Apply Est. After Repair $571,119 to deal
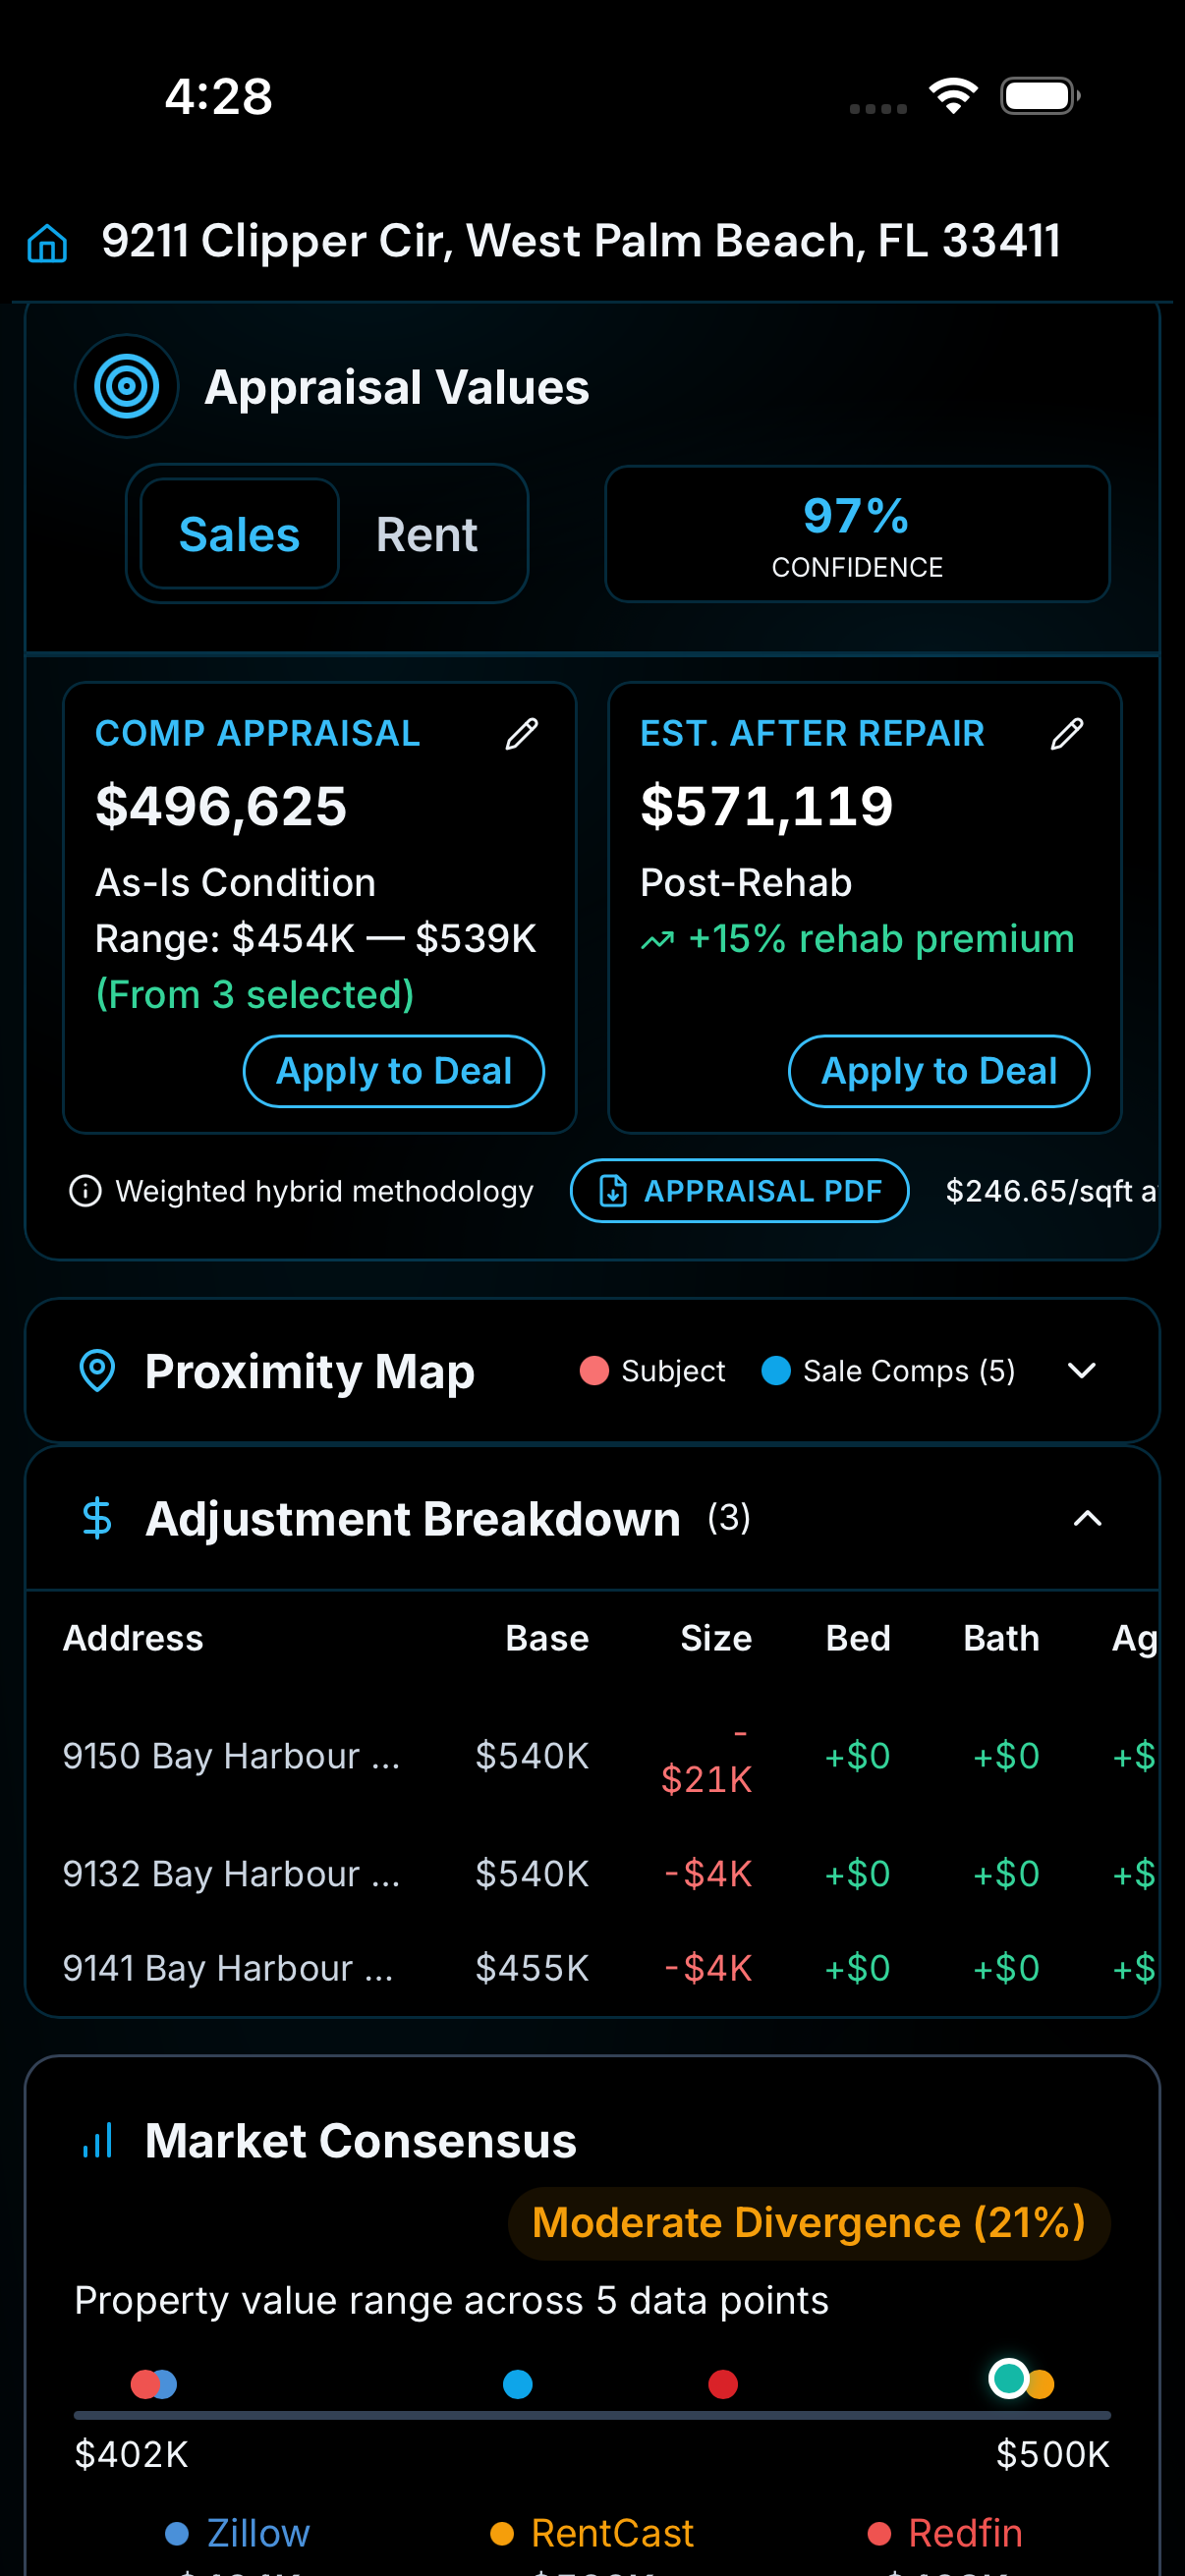This screenshot has height=2576, width=1185. [x=939, y=1071]
